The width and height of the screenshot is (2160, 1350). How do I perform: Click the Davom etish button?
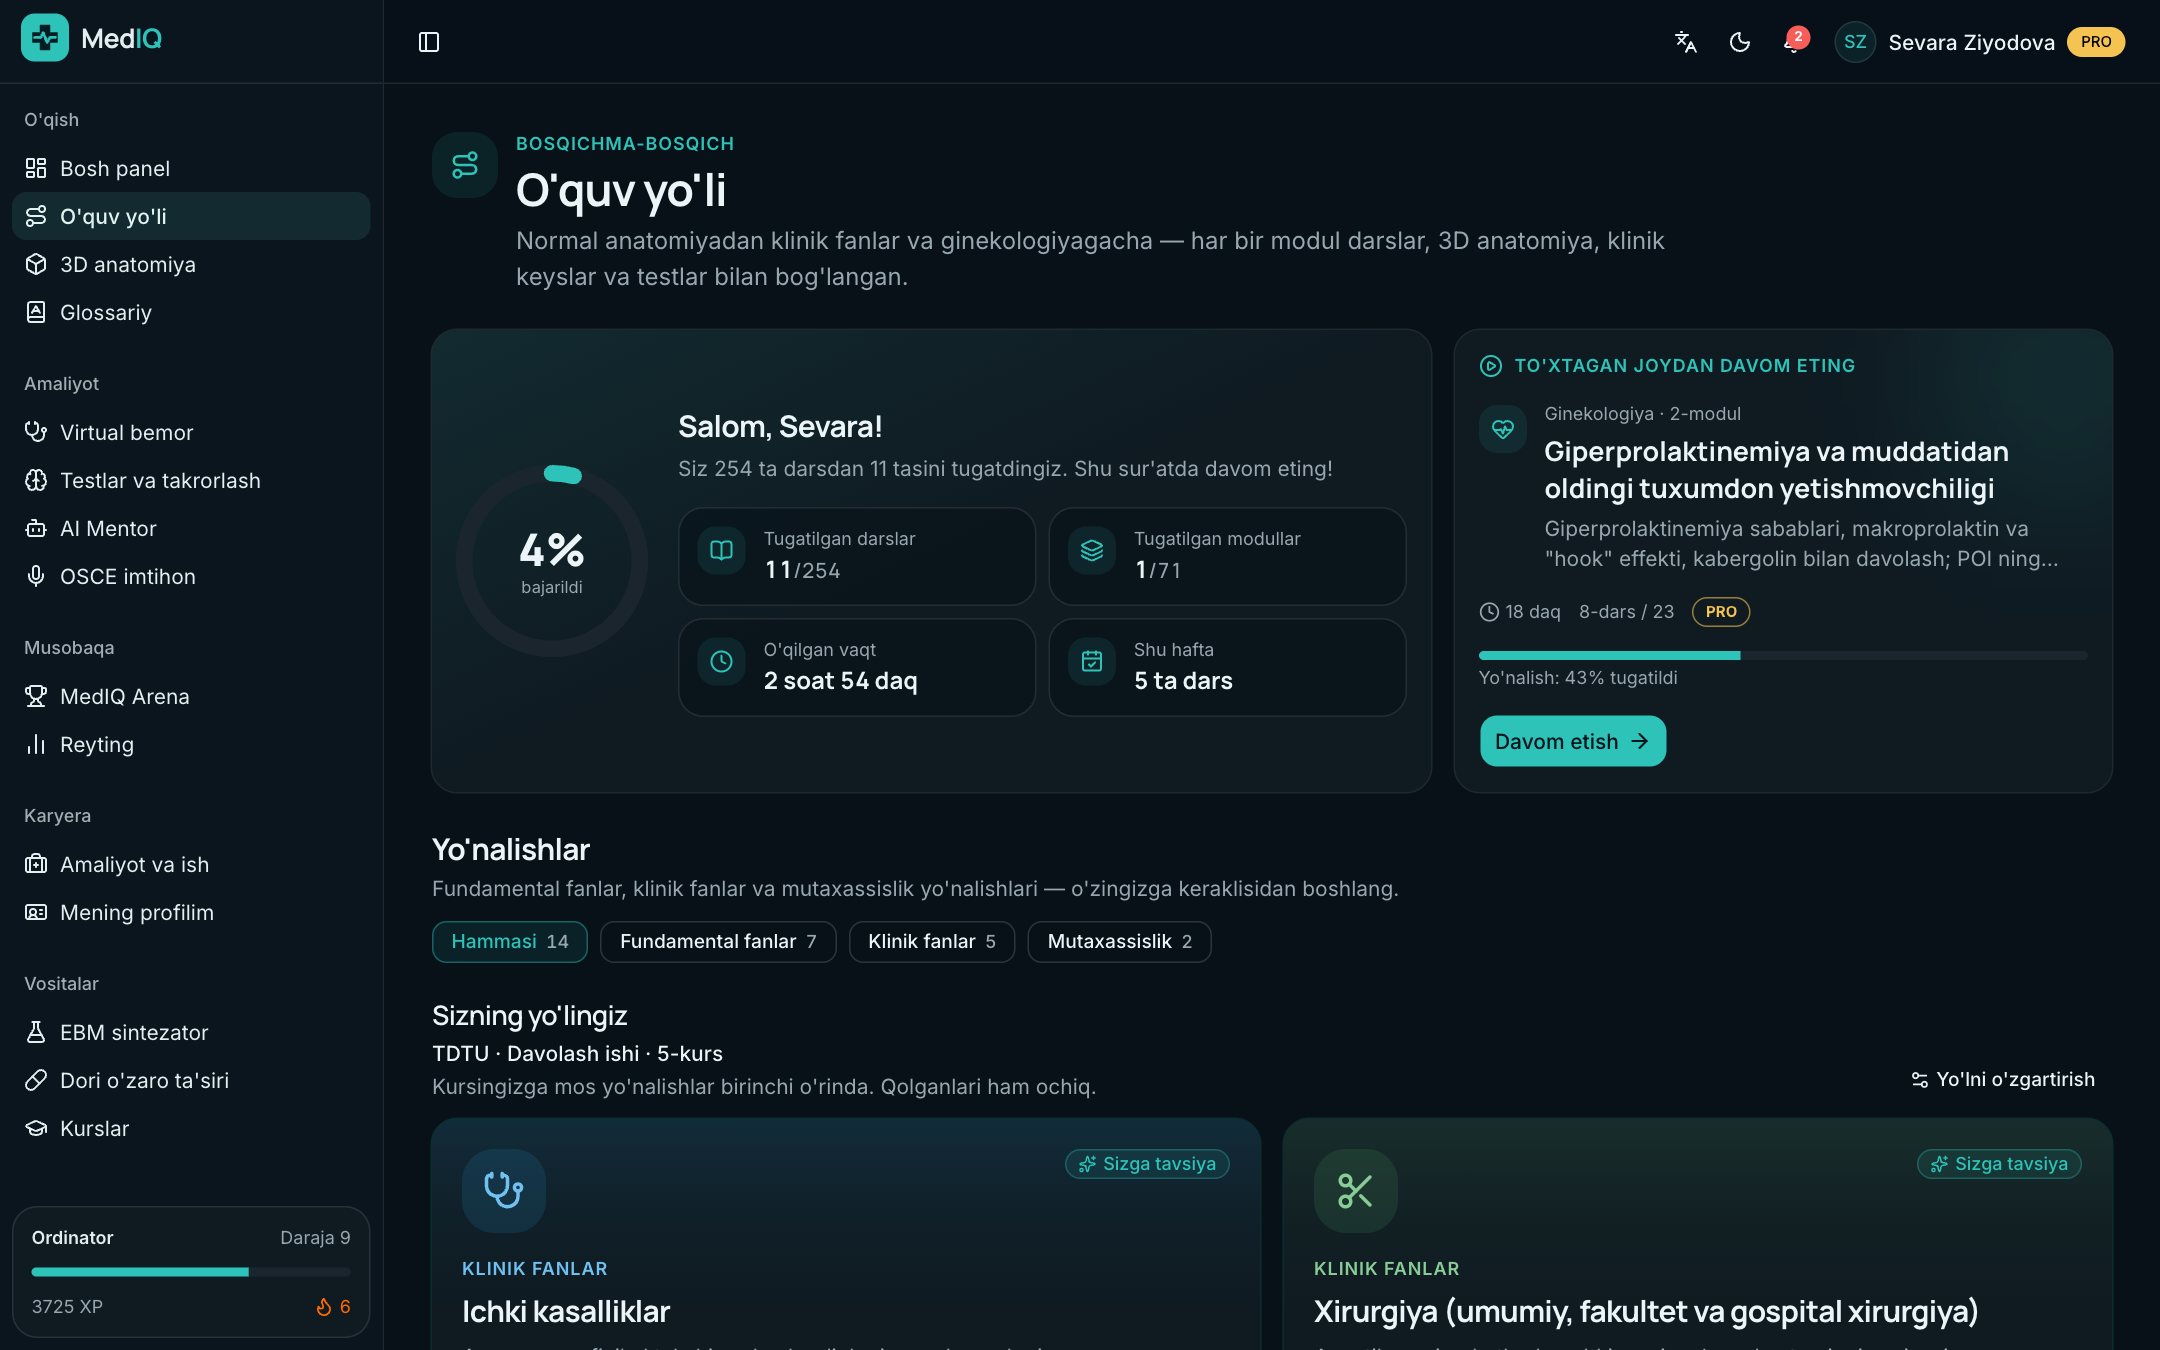[1573, 741]
